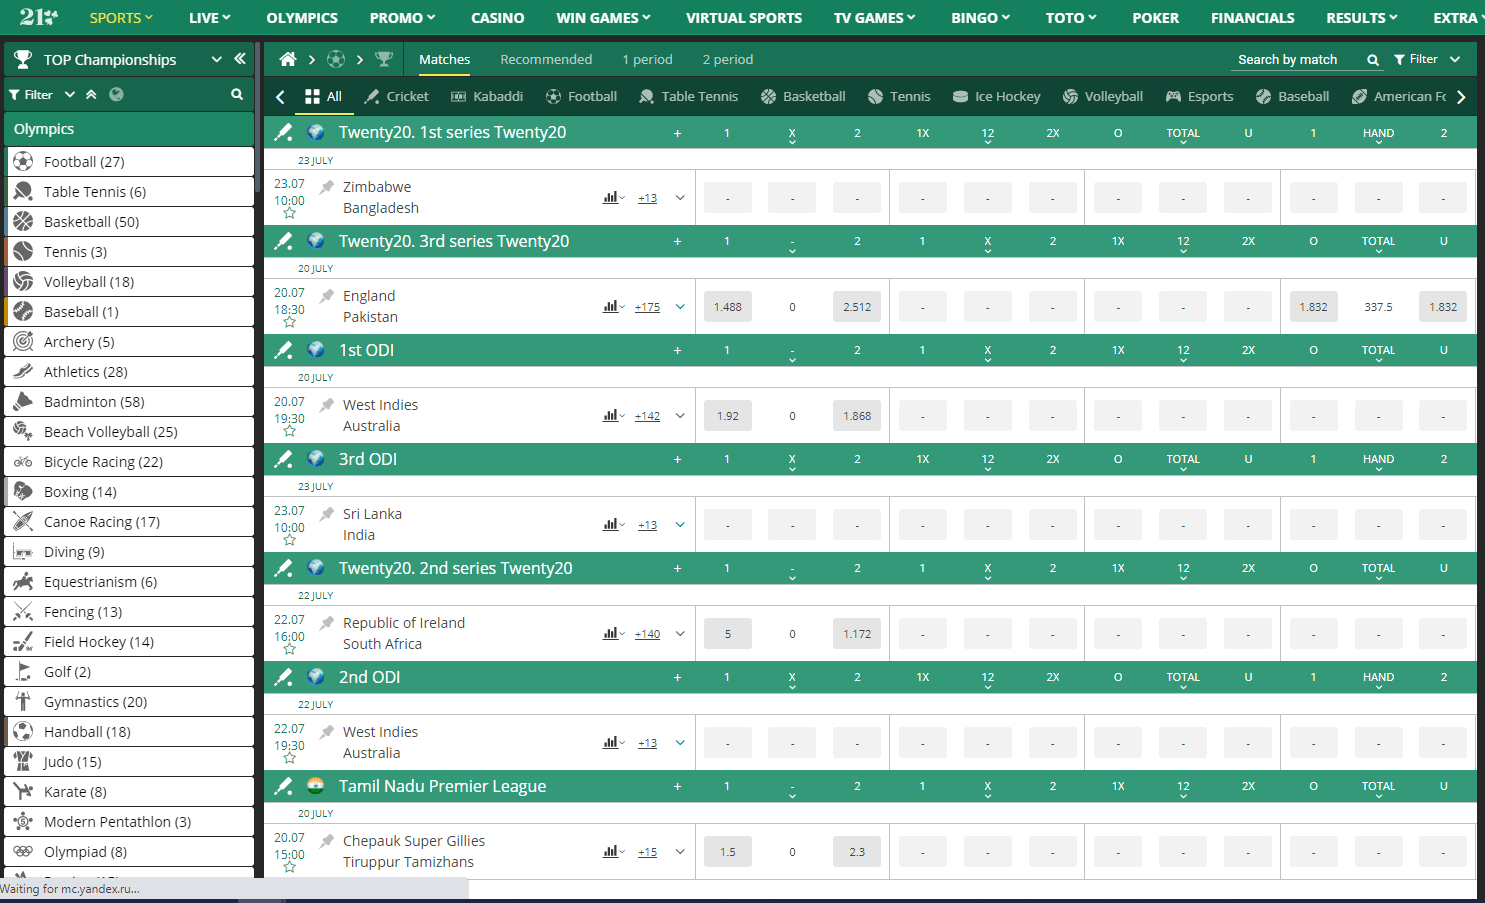Click India flag icon of Tamil Nadu Premier League
Image resolution: width=1485 pixels, height=903 pixels.
click(x=316, y=785)
